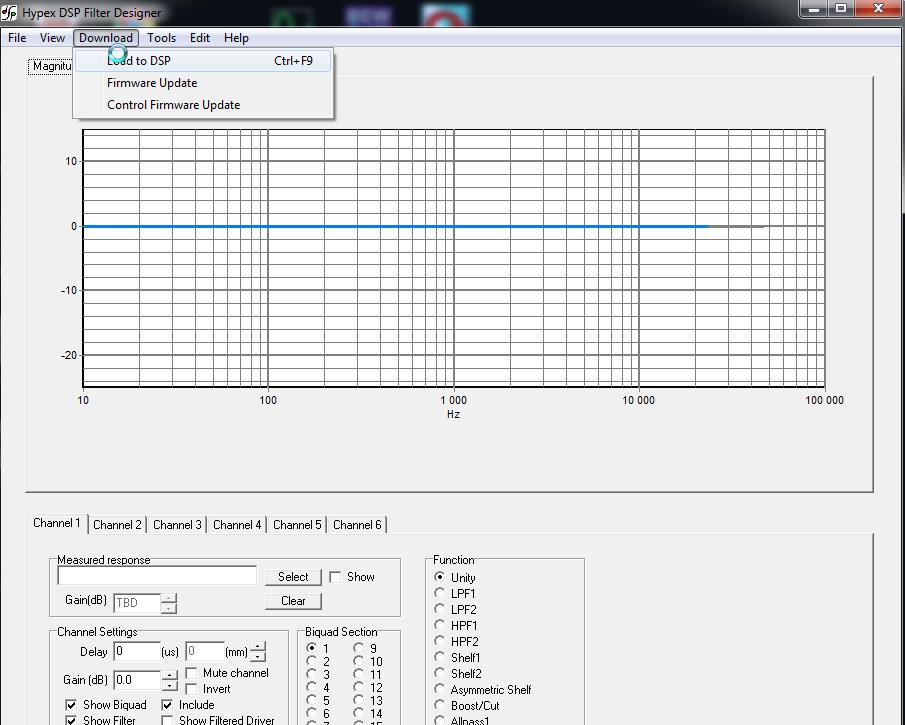Enable Show Filtered Driver checkbox
Screen dimensions: 905x725
(167, 720)
